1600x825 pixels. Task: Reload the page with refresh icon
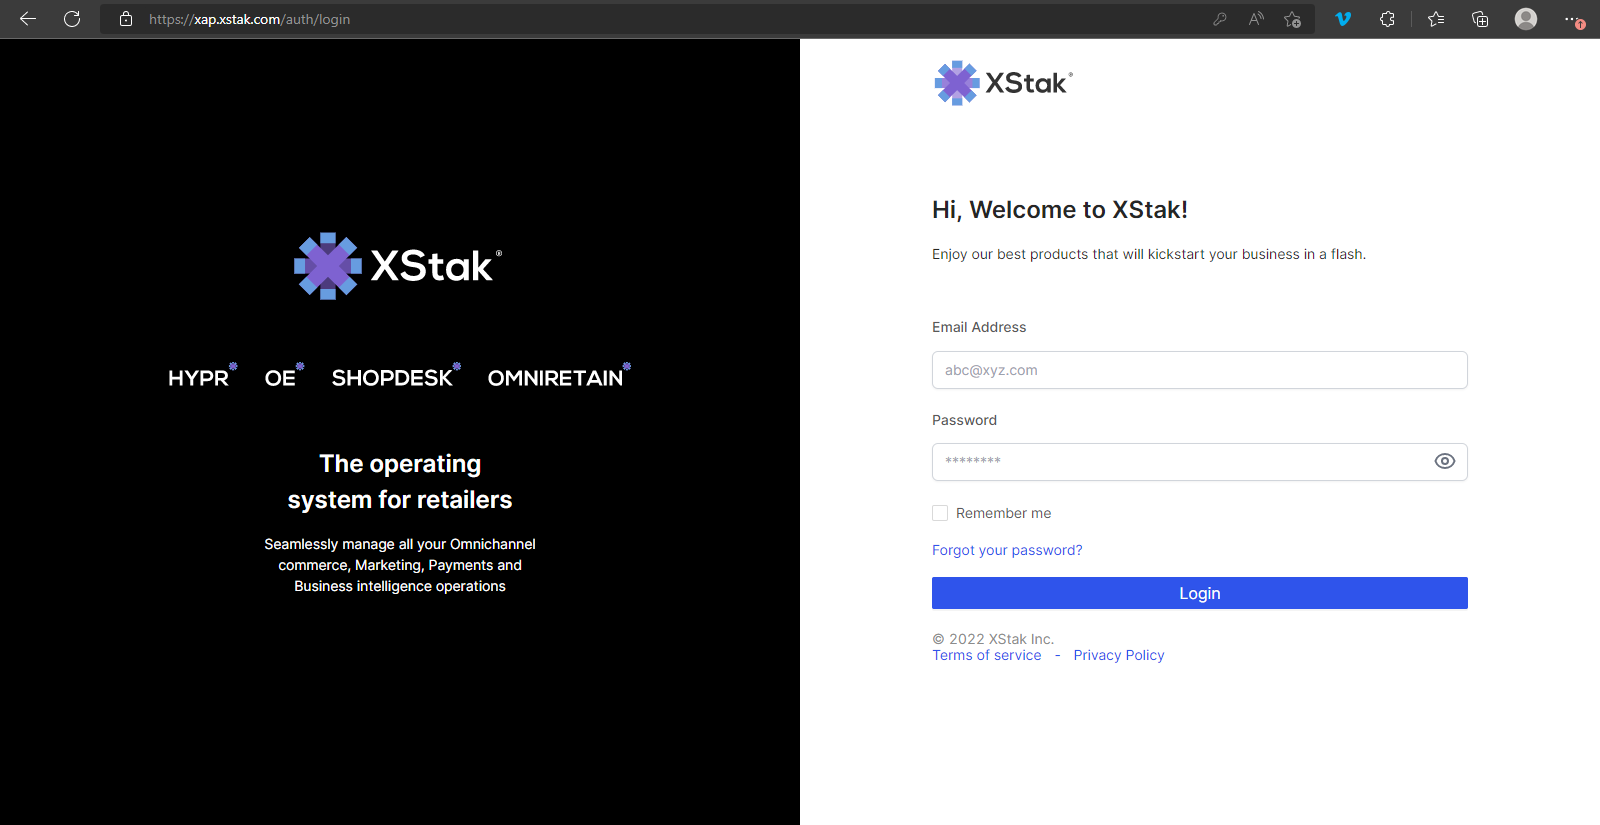tap(72, 19)
